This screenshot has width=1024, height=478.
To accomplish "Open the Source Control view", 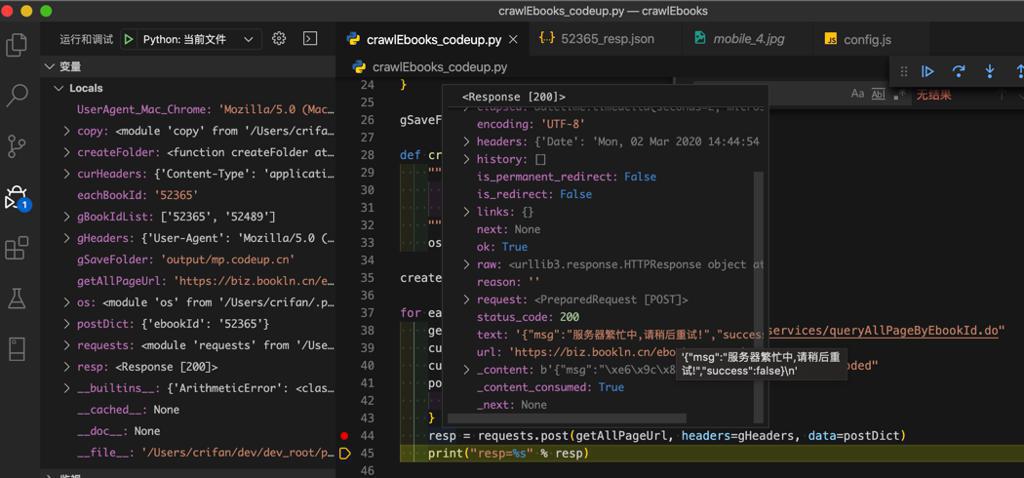I will (16, 146).
